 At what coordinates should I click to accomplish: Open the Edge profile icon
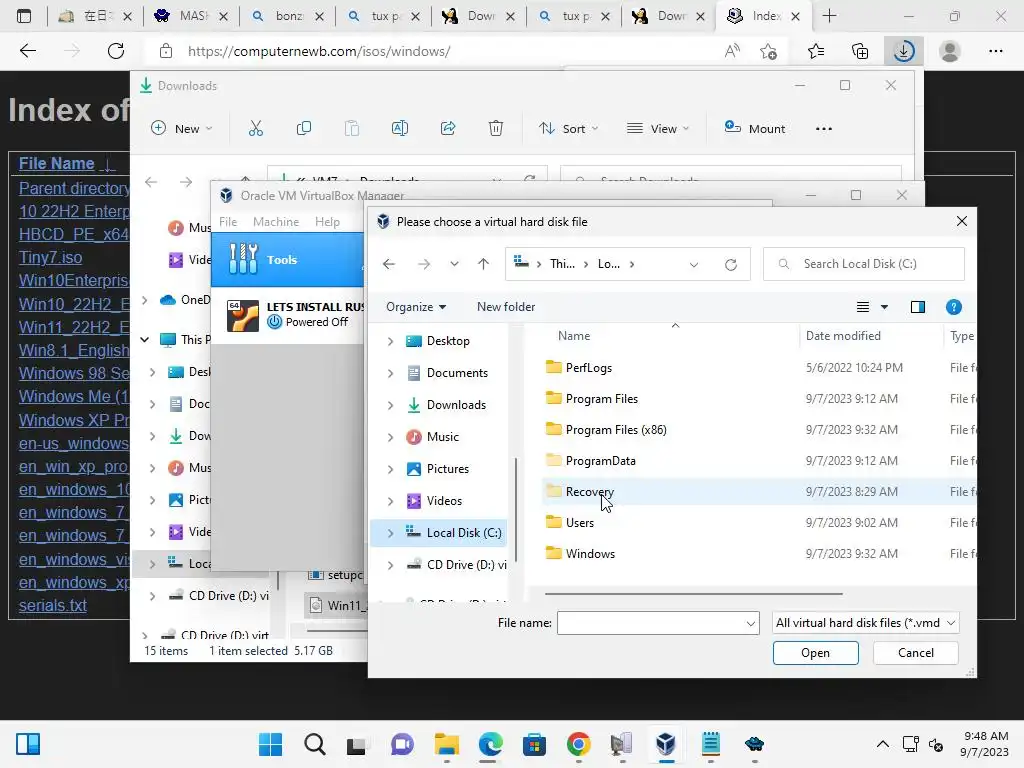tap(950, 51)
